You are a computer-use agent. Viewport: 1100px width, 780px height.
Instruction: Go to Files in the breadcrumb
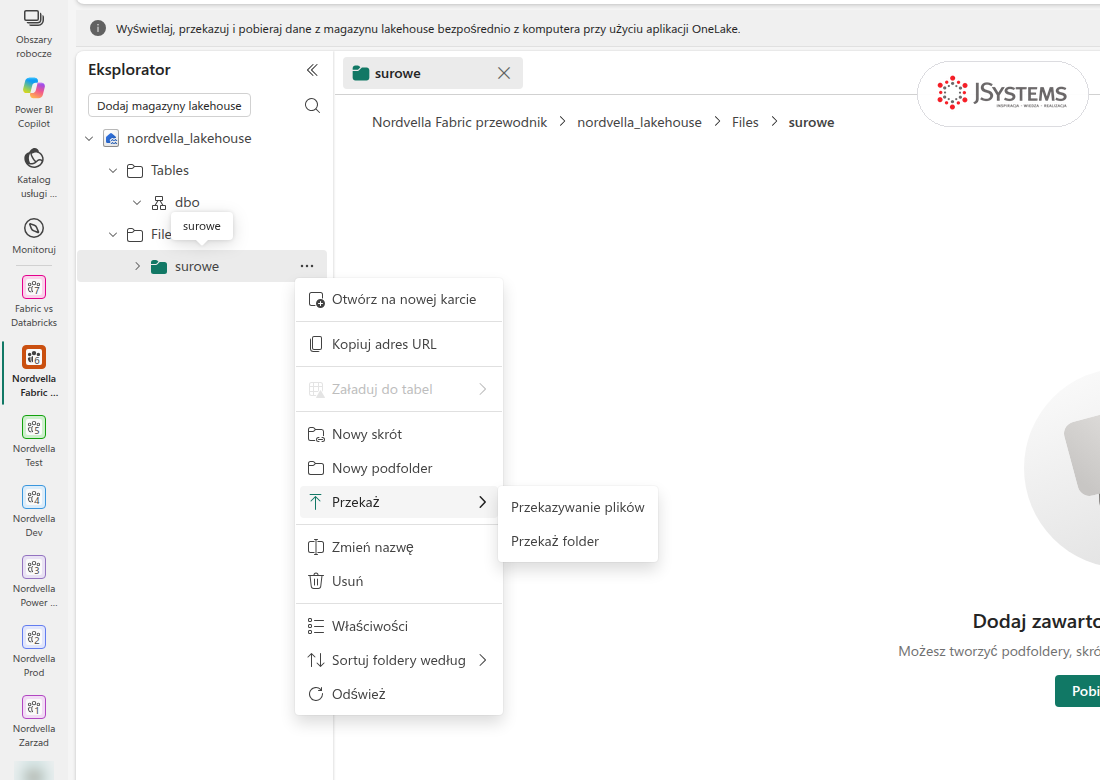(745, 122)
